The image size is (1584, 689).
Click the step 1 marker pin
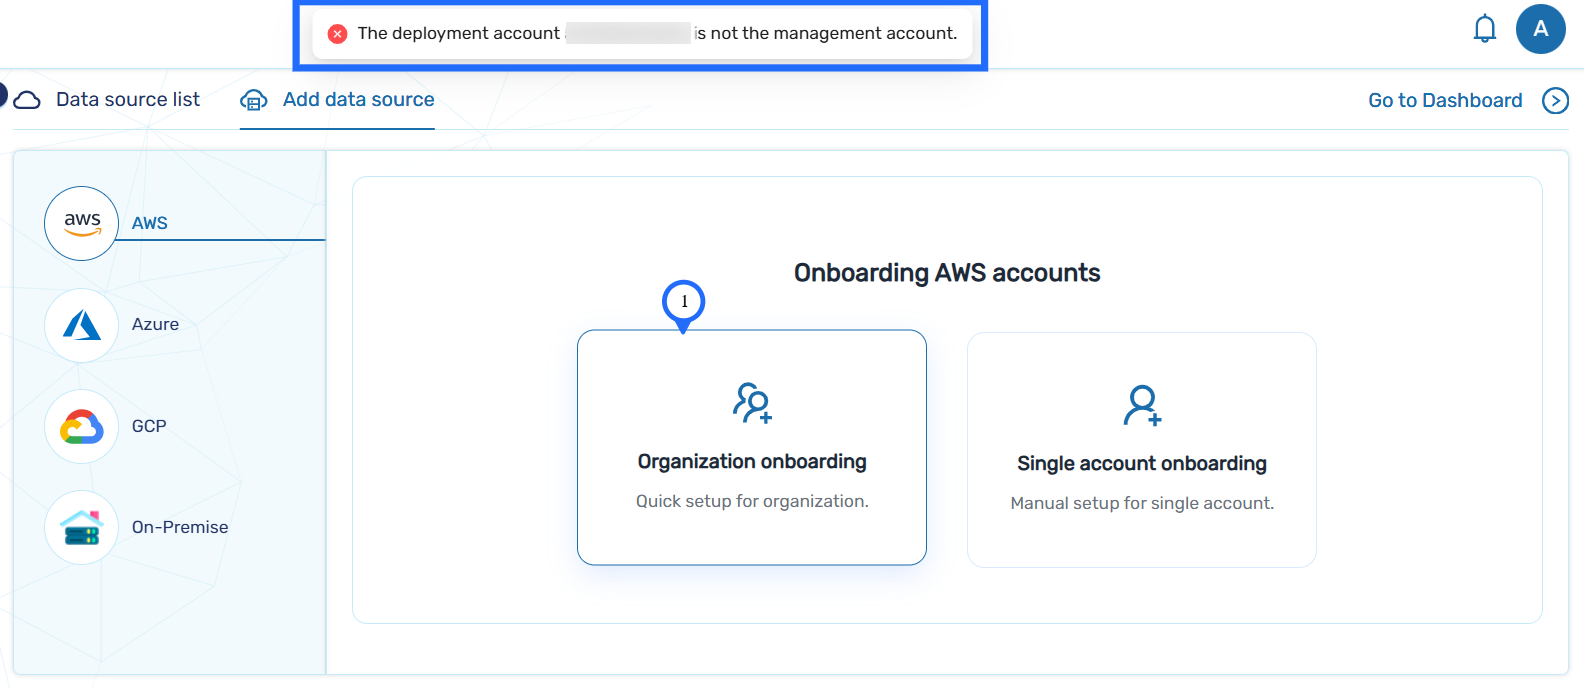684,302
